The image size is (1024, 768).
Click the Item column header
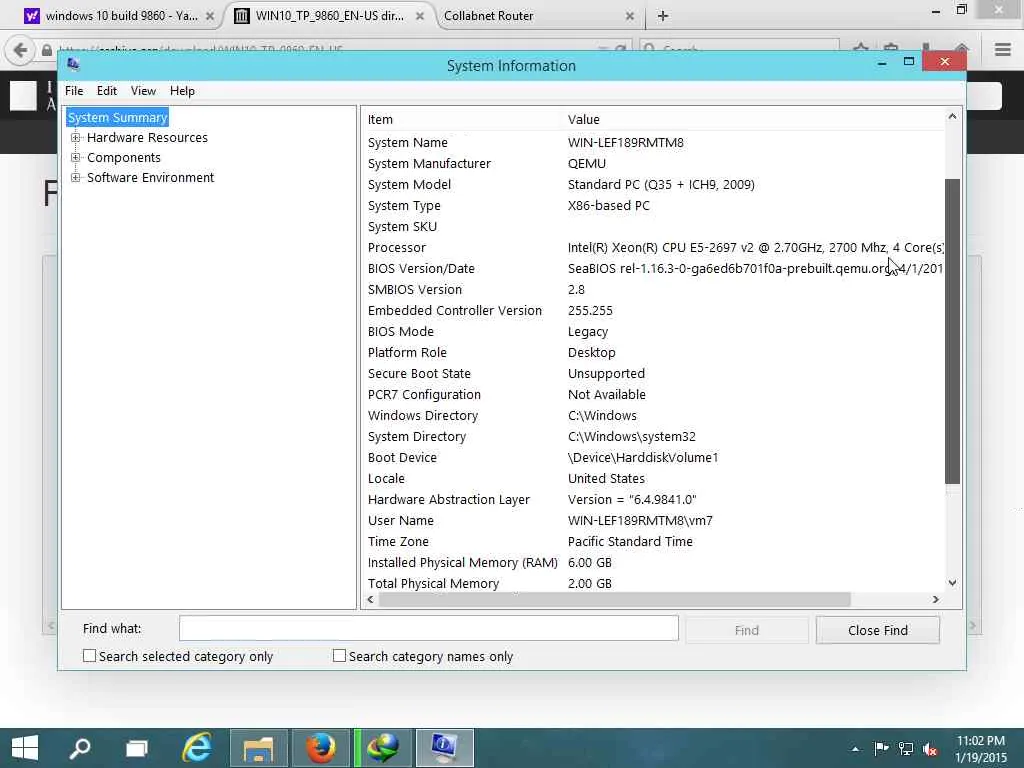click(380, 120)
